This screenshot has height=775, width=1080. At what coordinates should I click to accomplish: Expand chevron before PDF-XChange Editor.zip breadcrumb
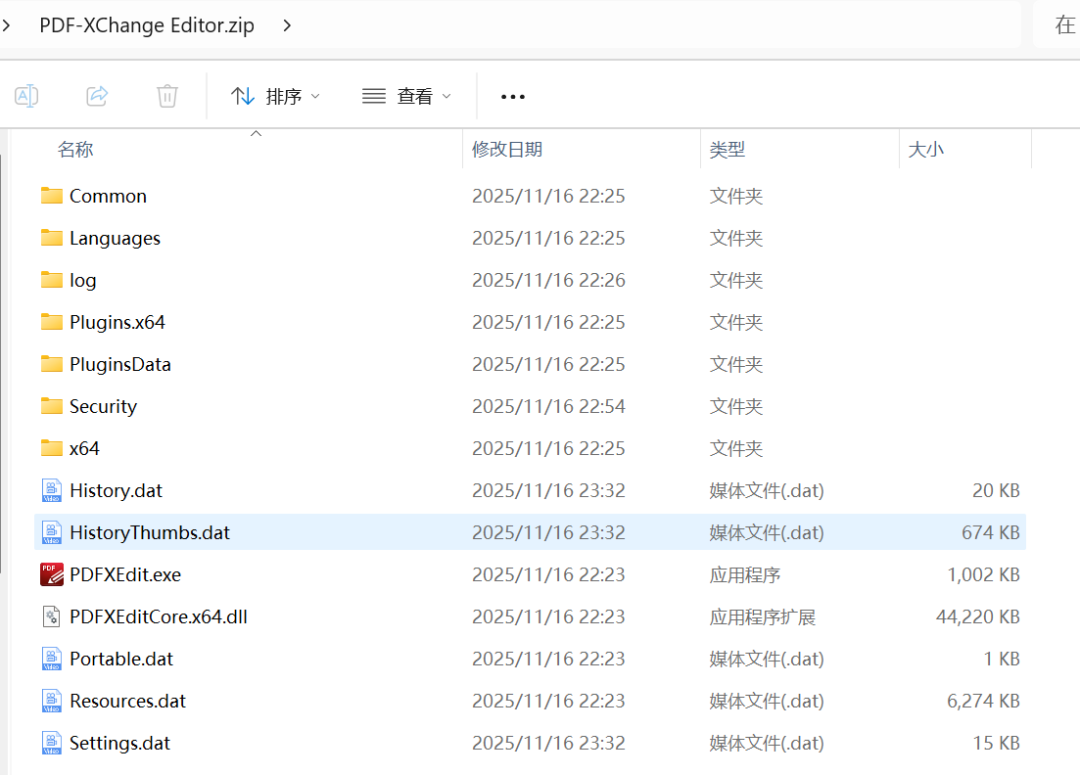click(6, 25)
